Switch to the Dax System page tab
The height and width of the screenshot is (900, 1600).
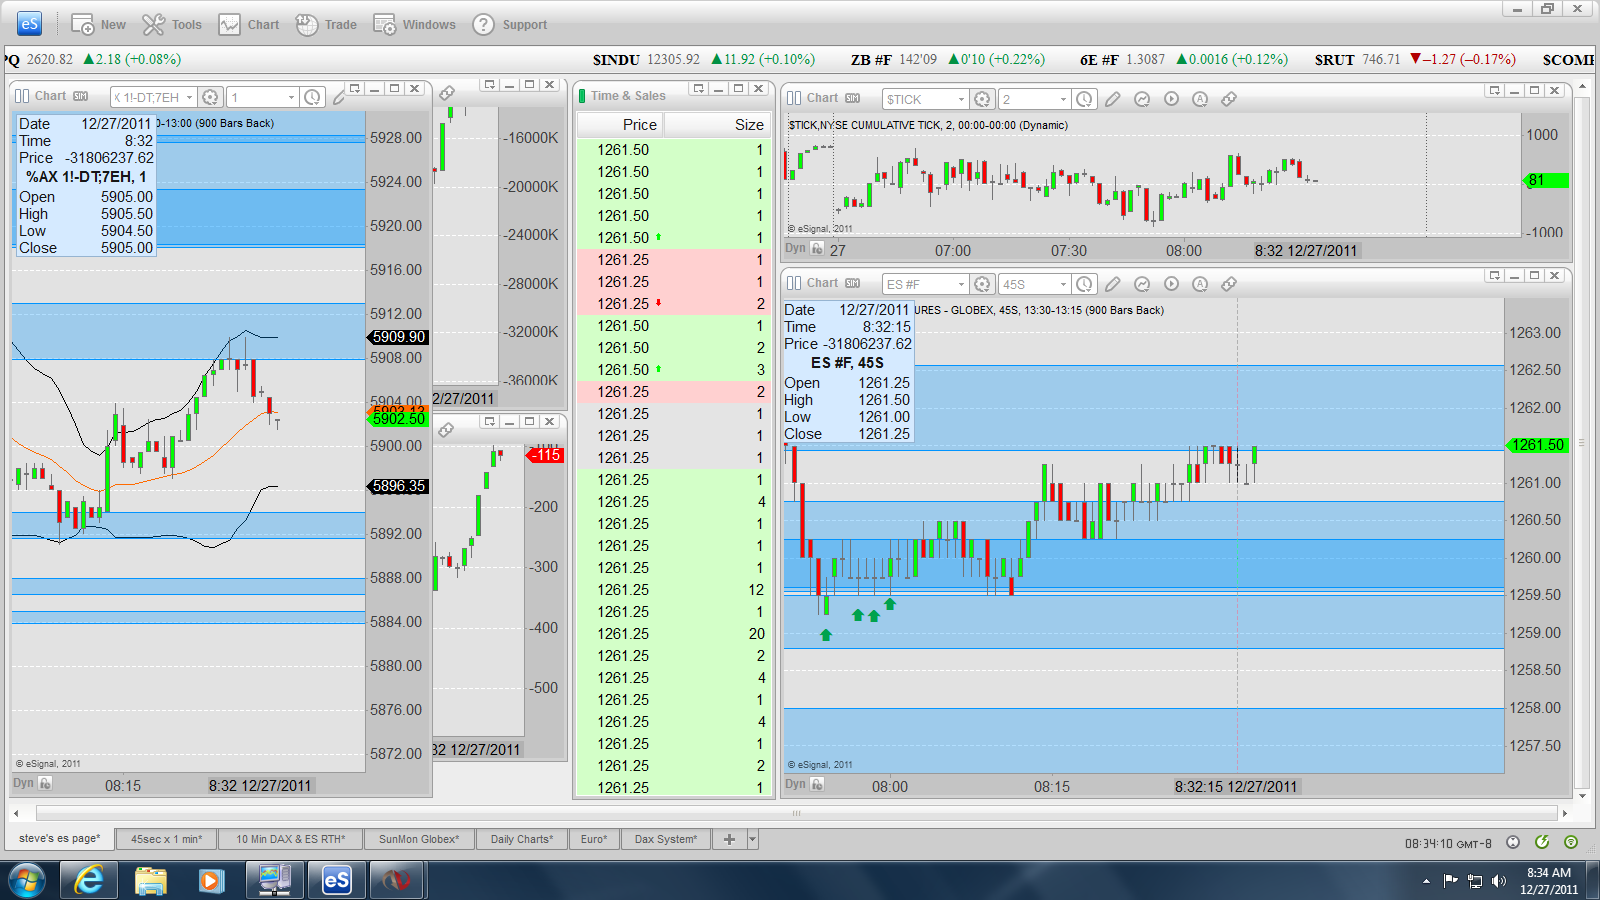(x=666, y=839)
